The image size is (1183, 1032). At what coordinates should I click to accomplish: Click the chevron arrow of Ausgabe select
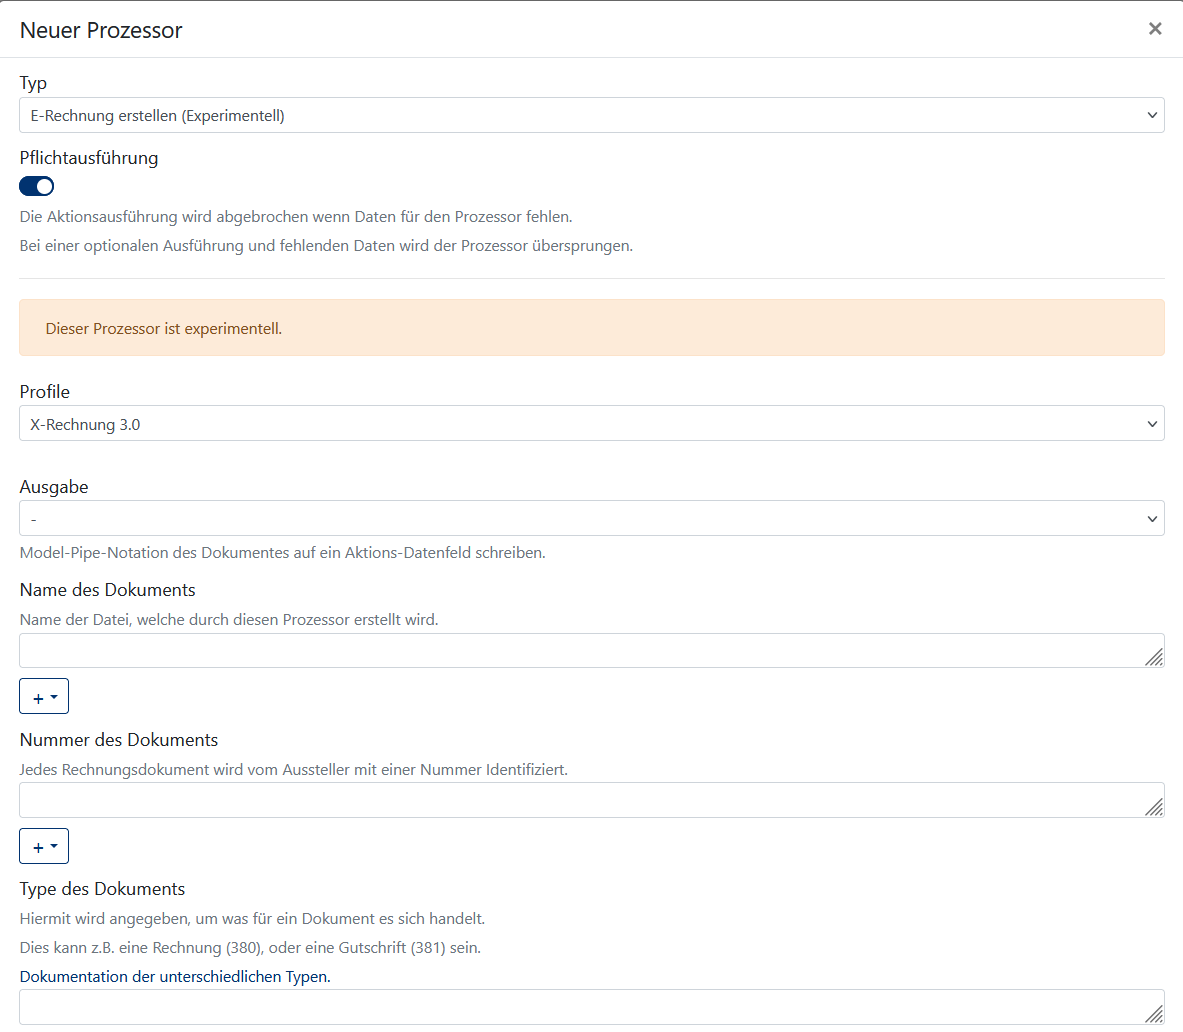click(1152, 519)
